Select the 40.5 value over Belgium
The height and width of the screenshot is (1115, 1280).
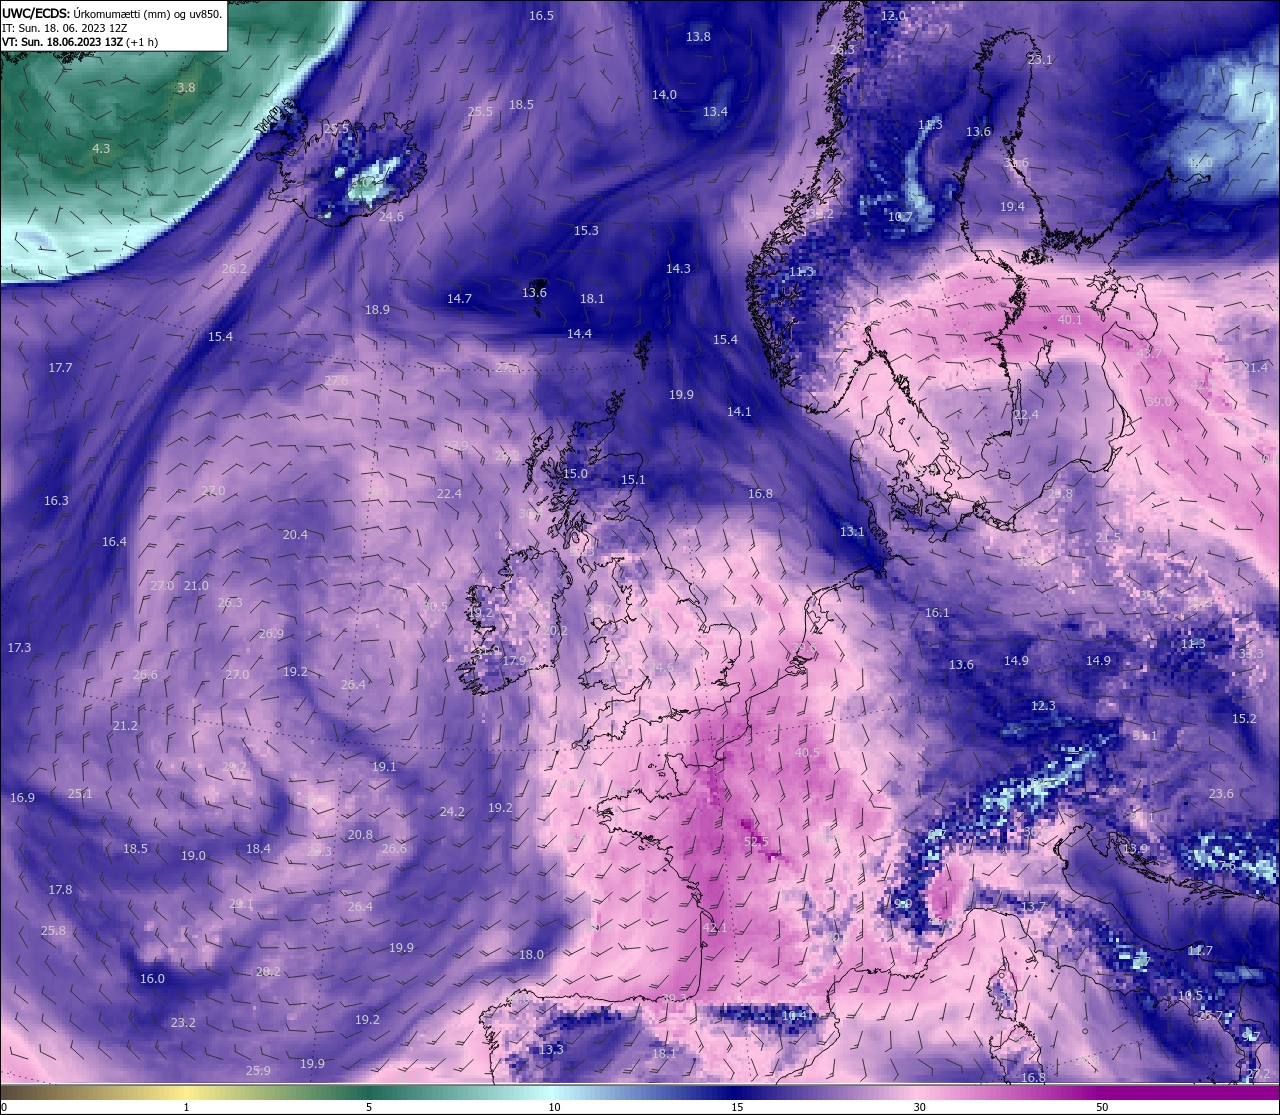807,752
